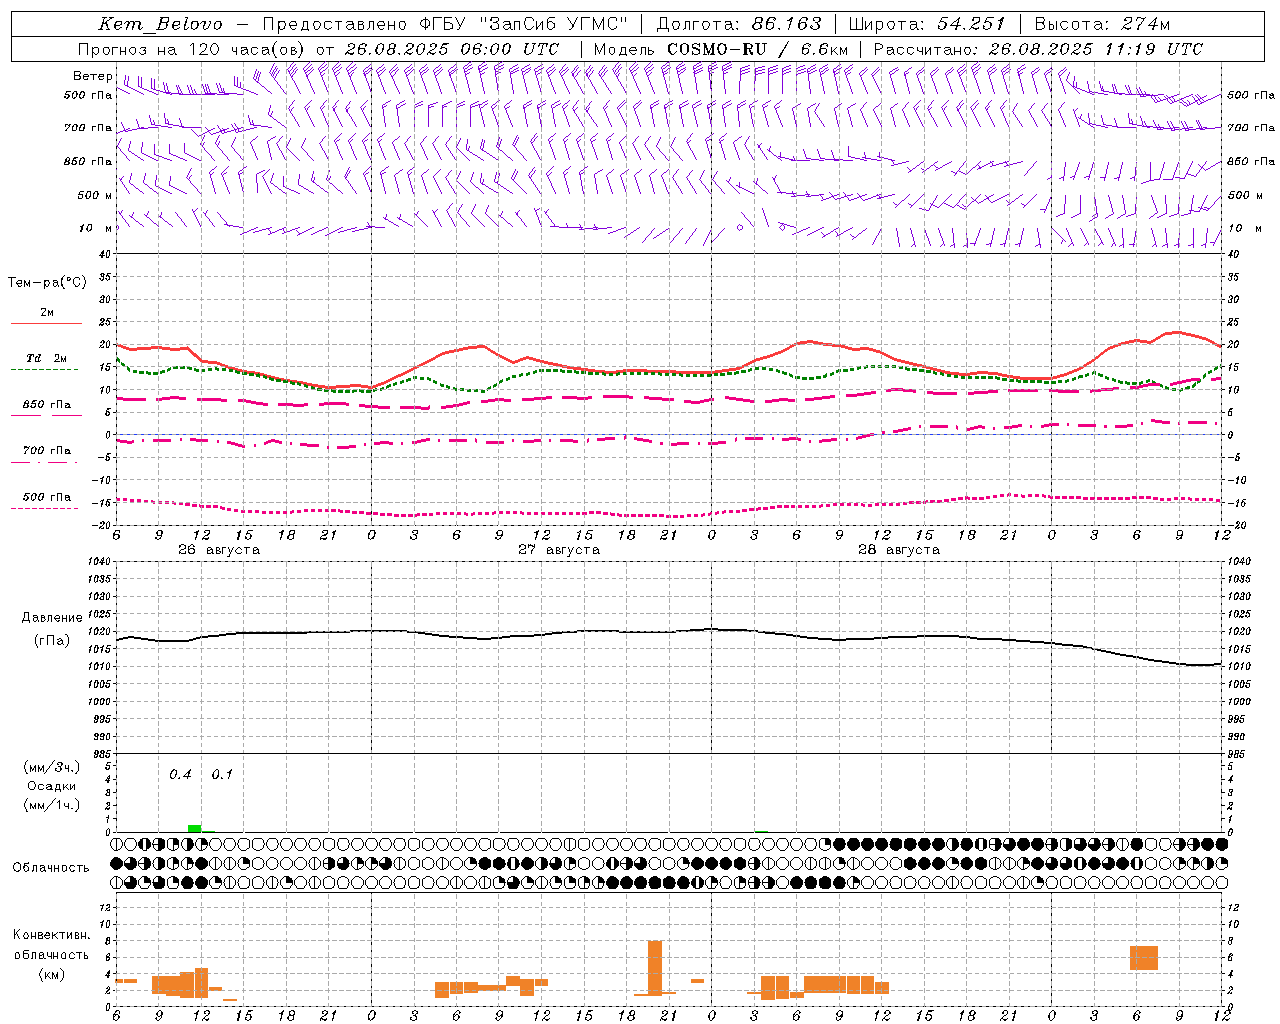Click the red '2м' temperature legend line
The width and height of the screenshot is (1280, 1024).
point(46,323)
